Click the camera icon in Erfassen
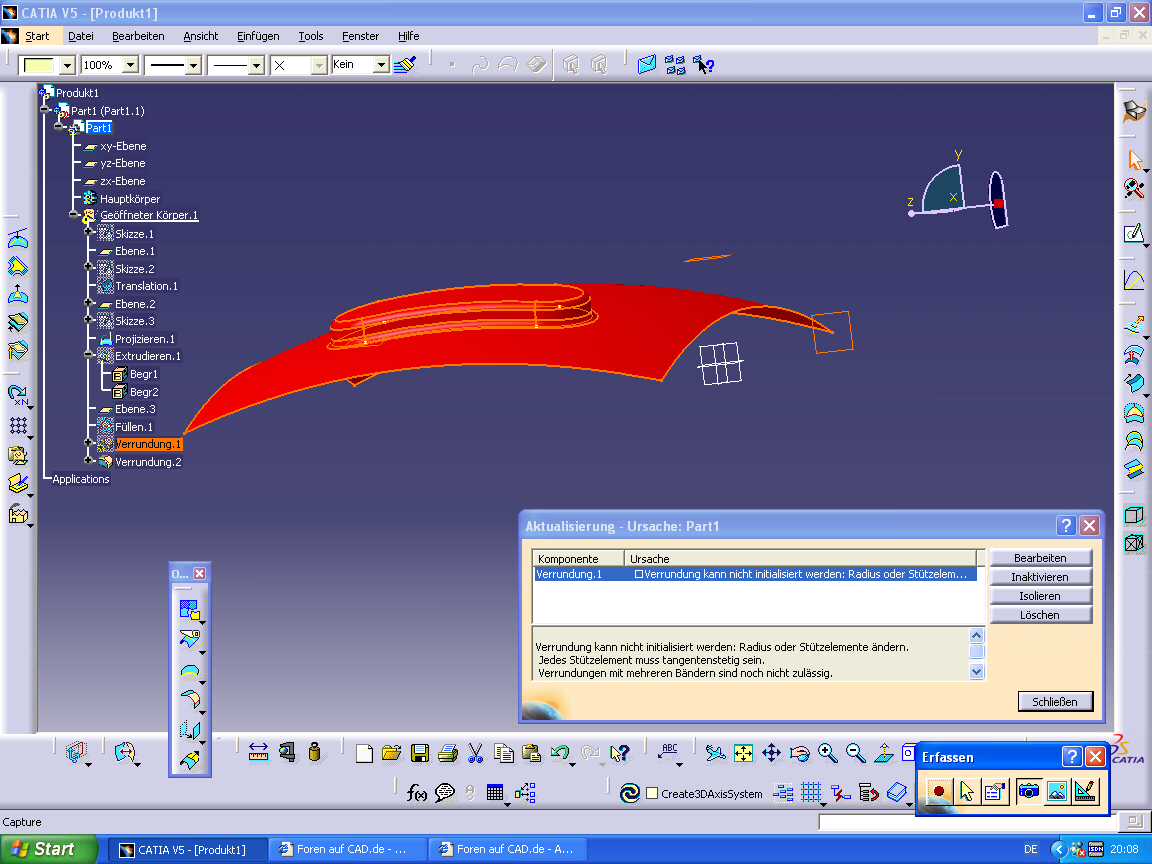The height and width of the screenshot is (864, 1152). (1029, 791)
